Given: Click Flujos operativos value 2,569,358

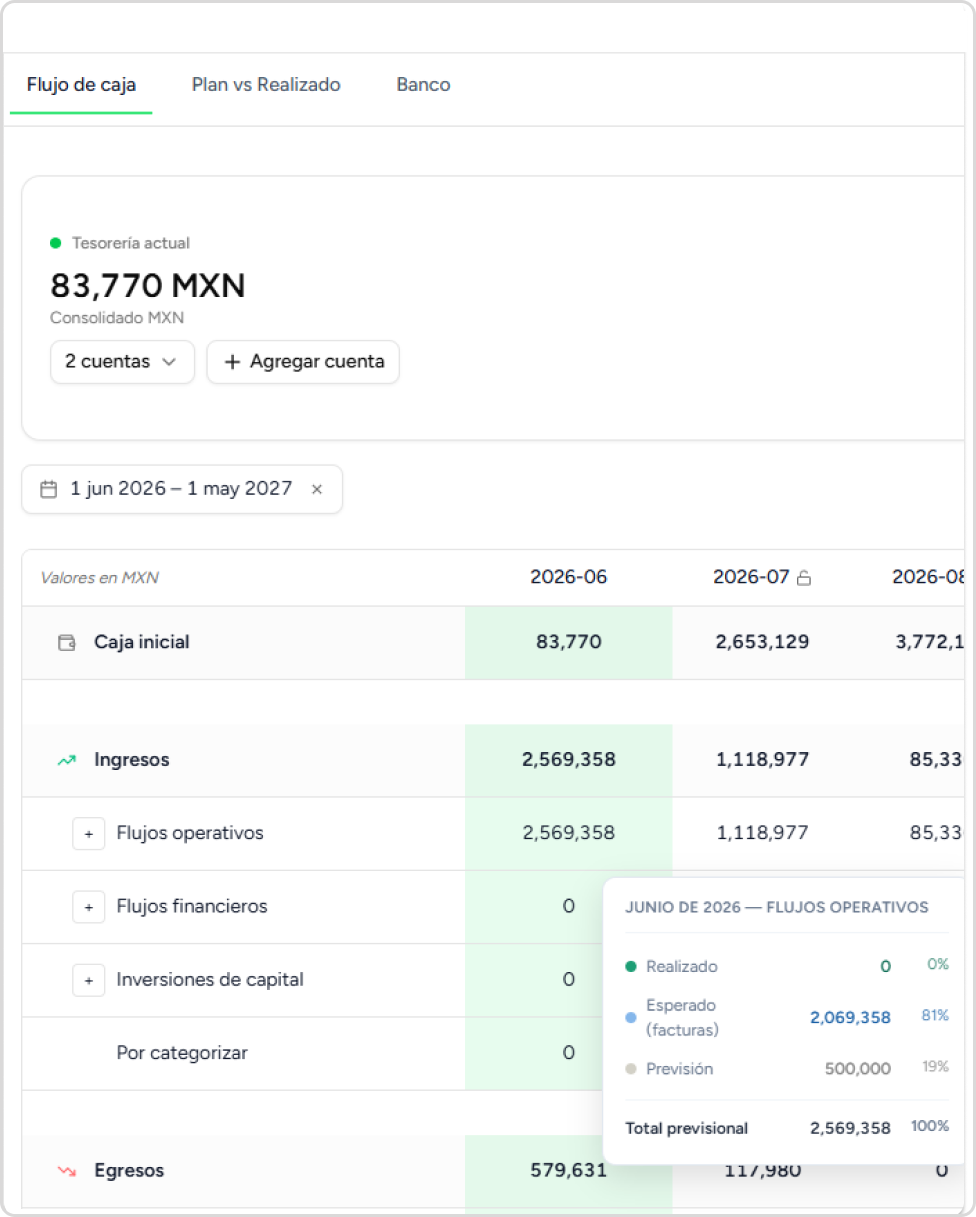Looking at the screenshot, I should [x=568, y=833].
